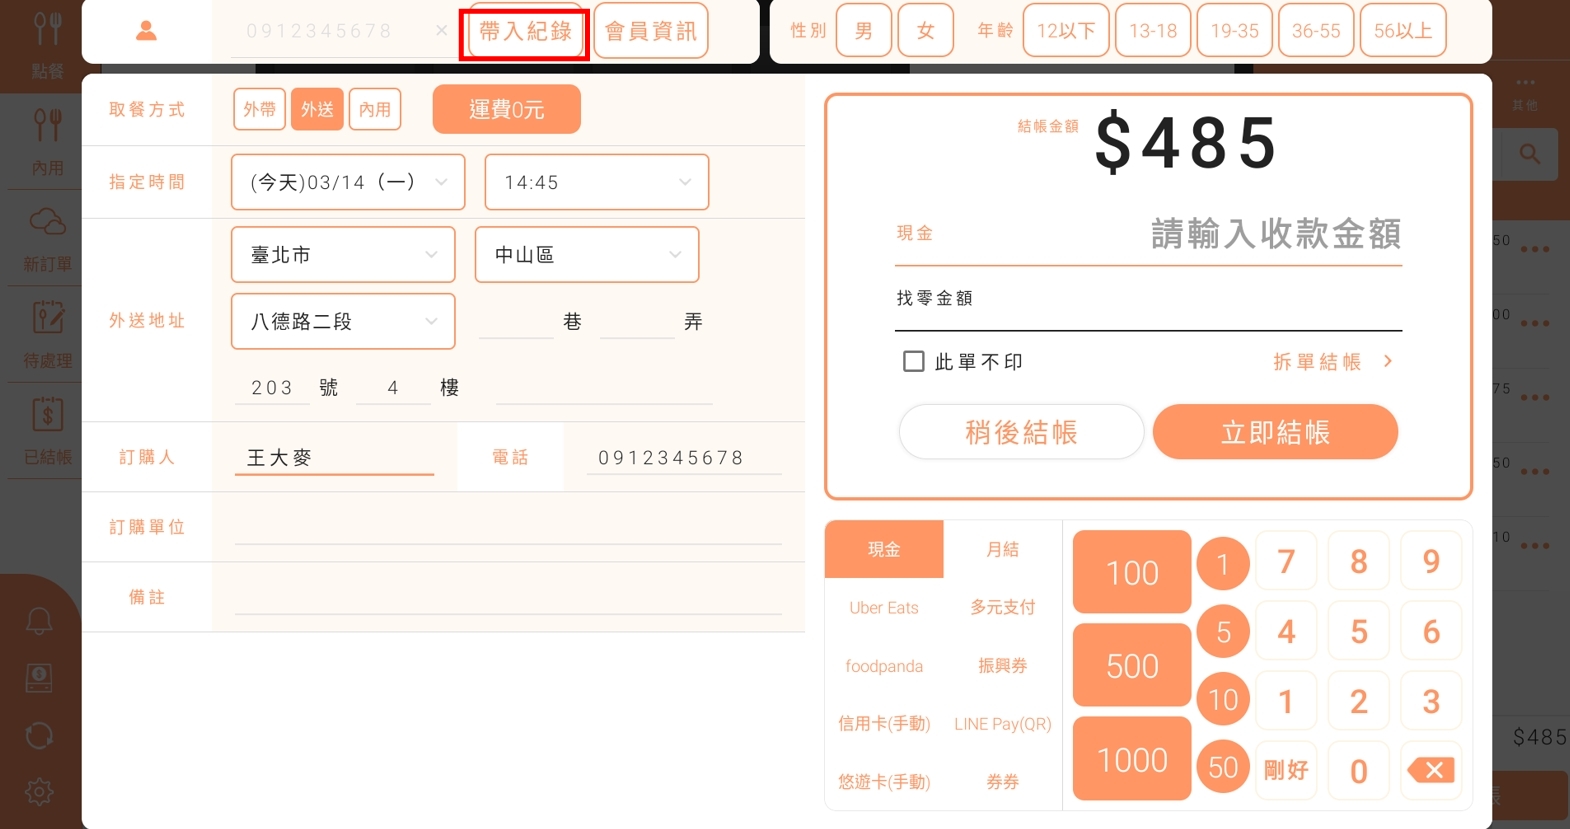Click into the 備註 notes field

point(507,597)
